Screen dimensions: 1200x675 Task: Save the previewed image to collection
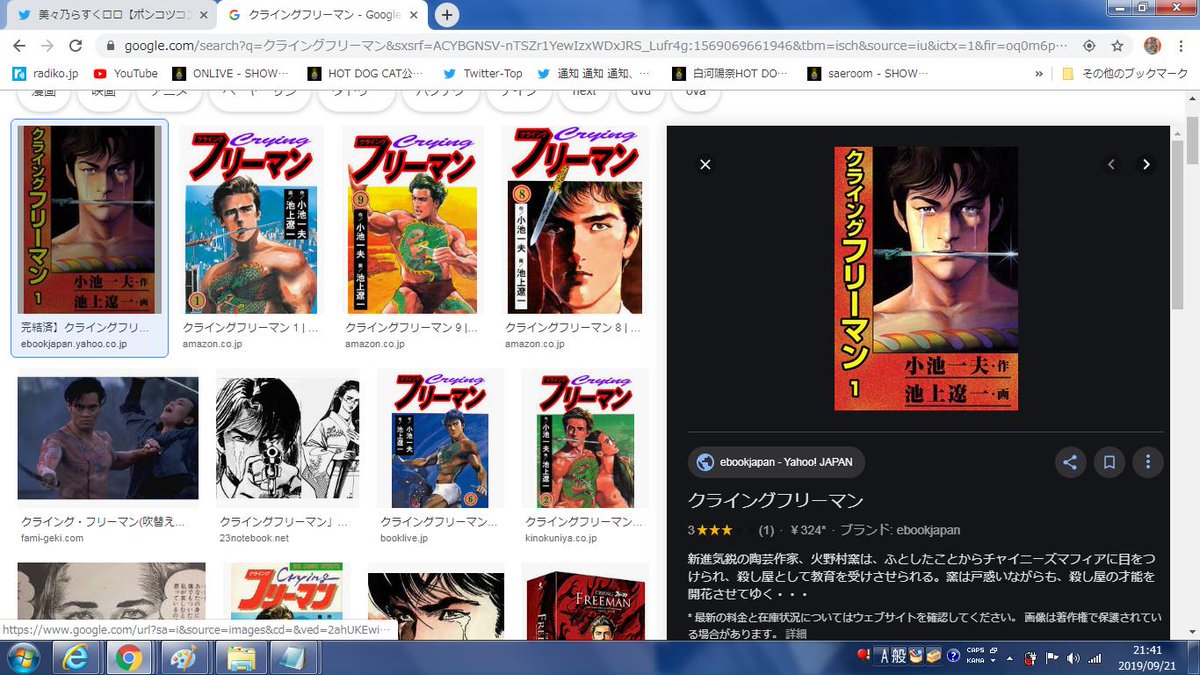(x=1109, y=462)
